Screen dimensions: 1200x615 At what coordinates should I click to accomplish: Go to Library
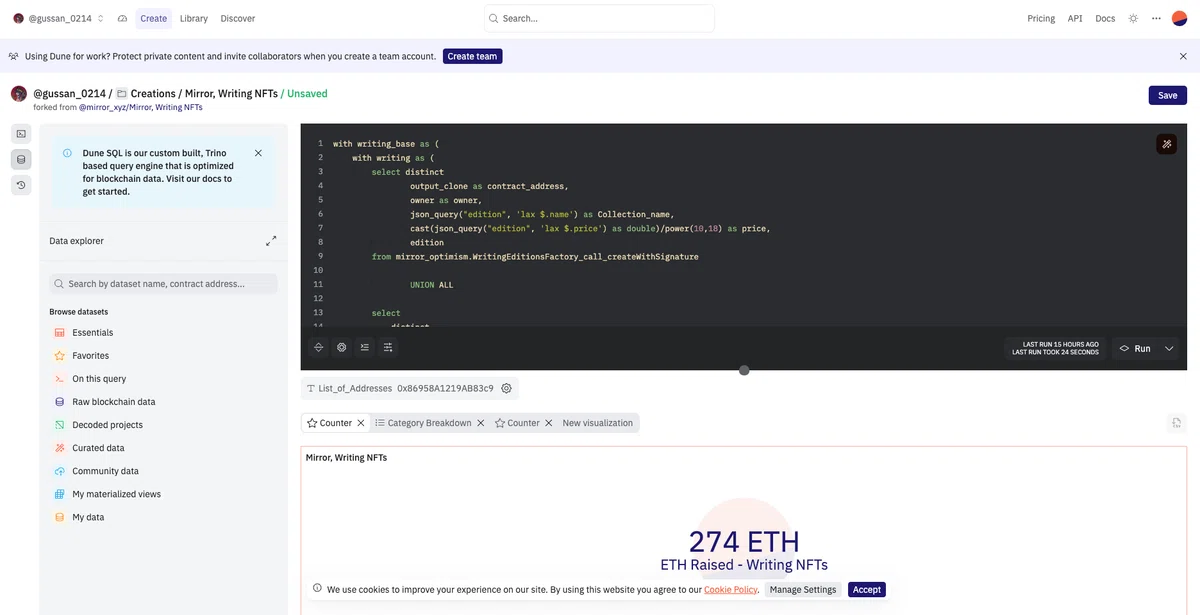pyautogui.click(x=194, y=18)
